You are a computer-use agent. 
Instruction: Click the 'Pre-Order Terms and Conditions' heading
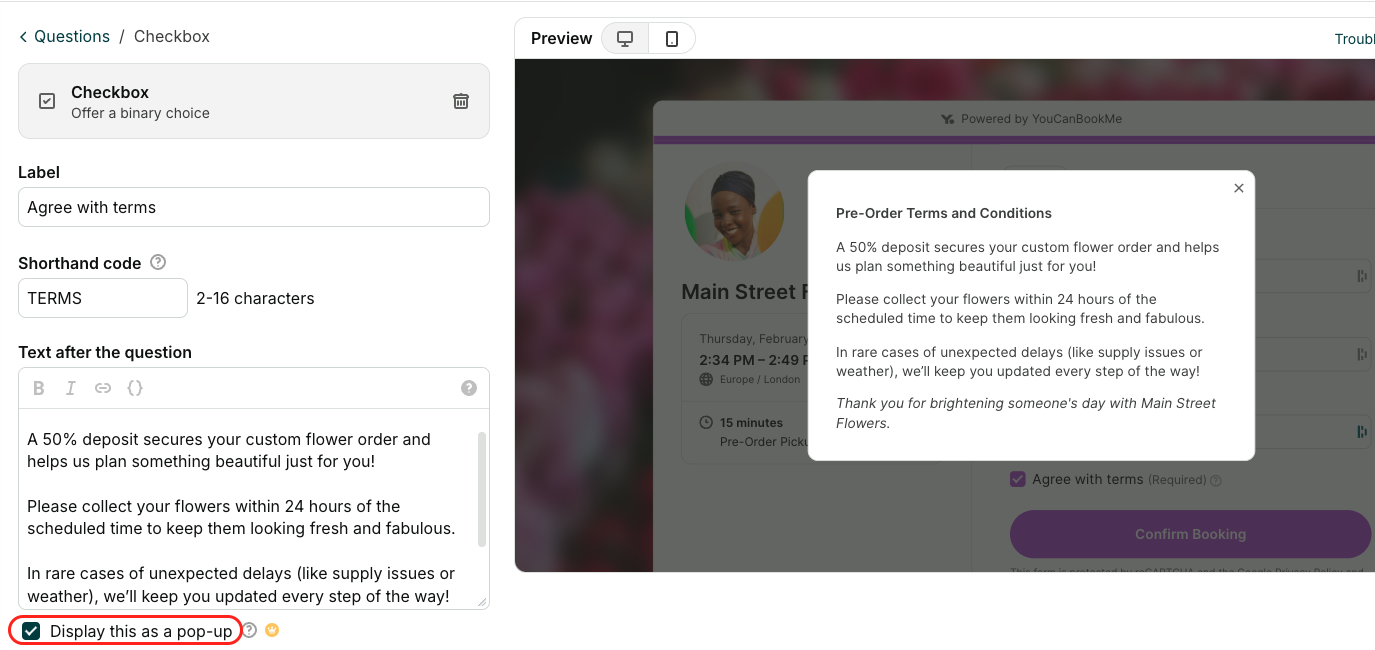pos(944,213)
